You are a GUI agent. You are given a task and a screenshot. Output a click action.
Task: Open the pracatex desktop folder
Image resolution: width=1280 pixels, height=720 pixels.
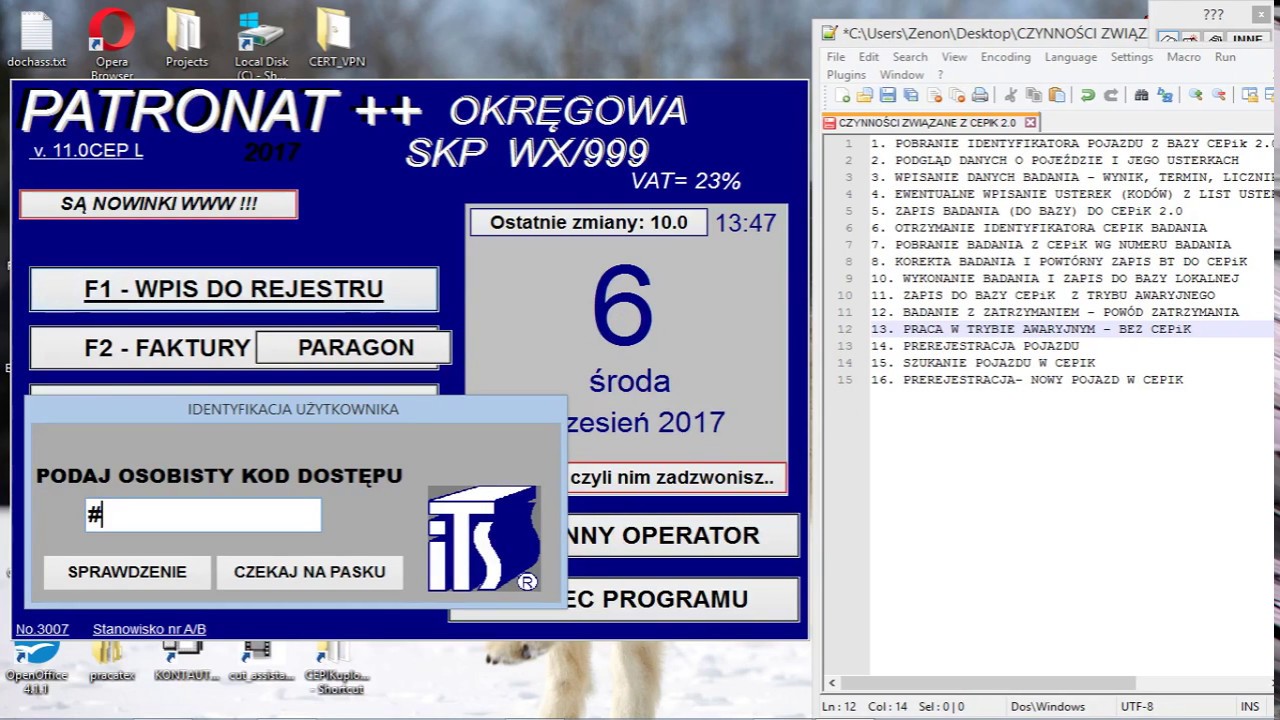point(111,662)
